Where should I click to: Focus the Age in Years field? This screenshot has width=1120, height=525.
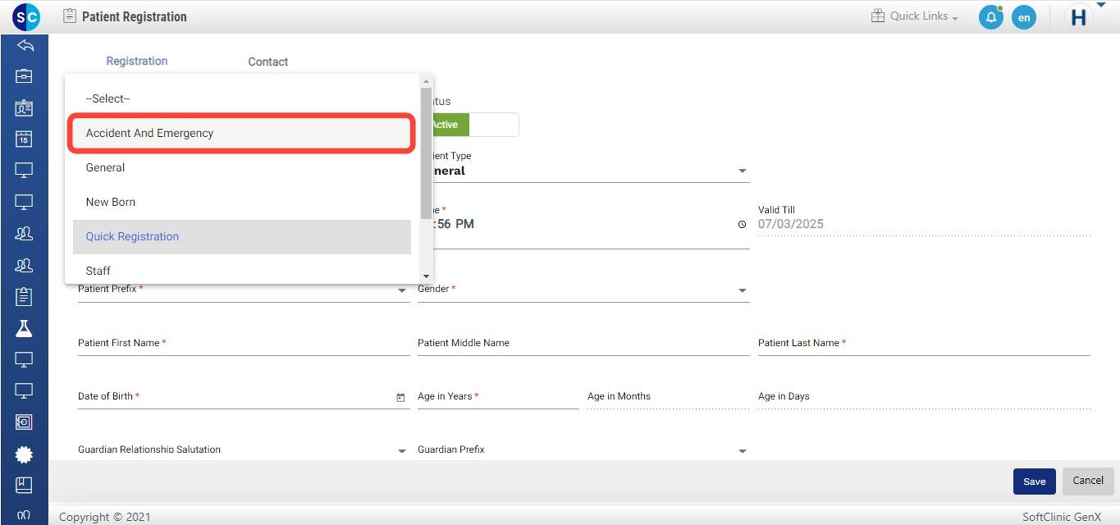point(499,397)
